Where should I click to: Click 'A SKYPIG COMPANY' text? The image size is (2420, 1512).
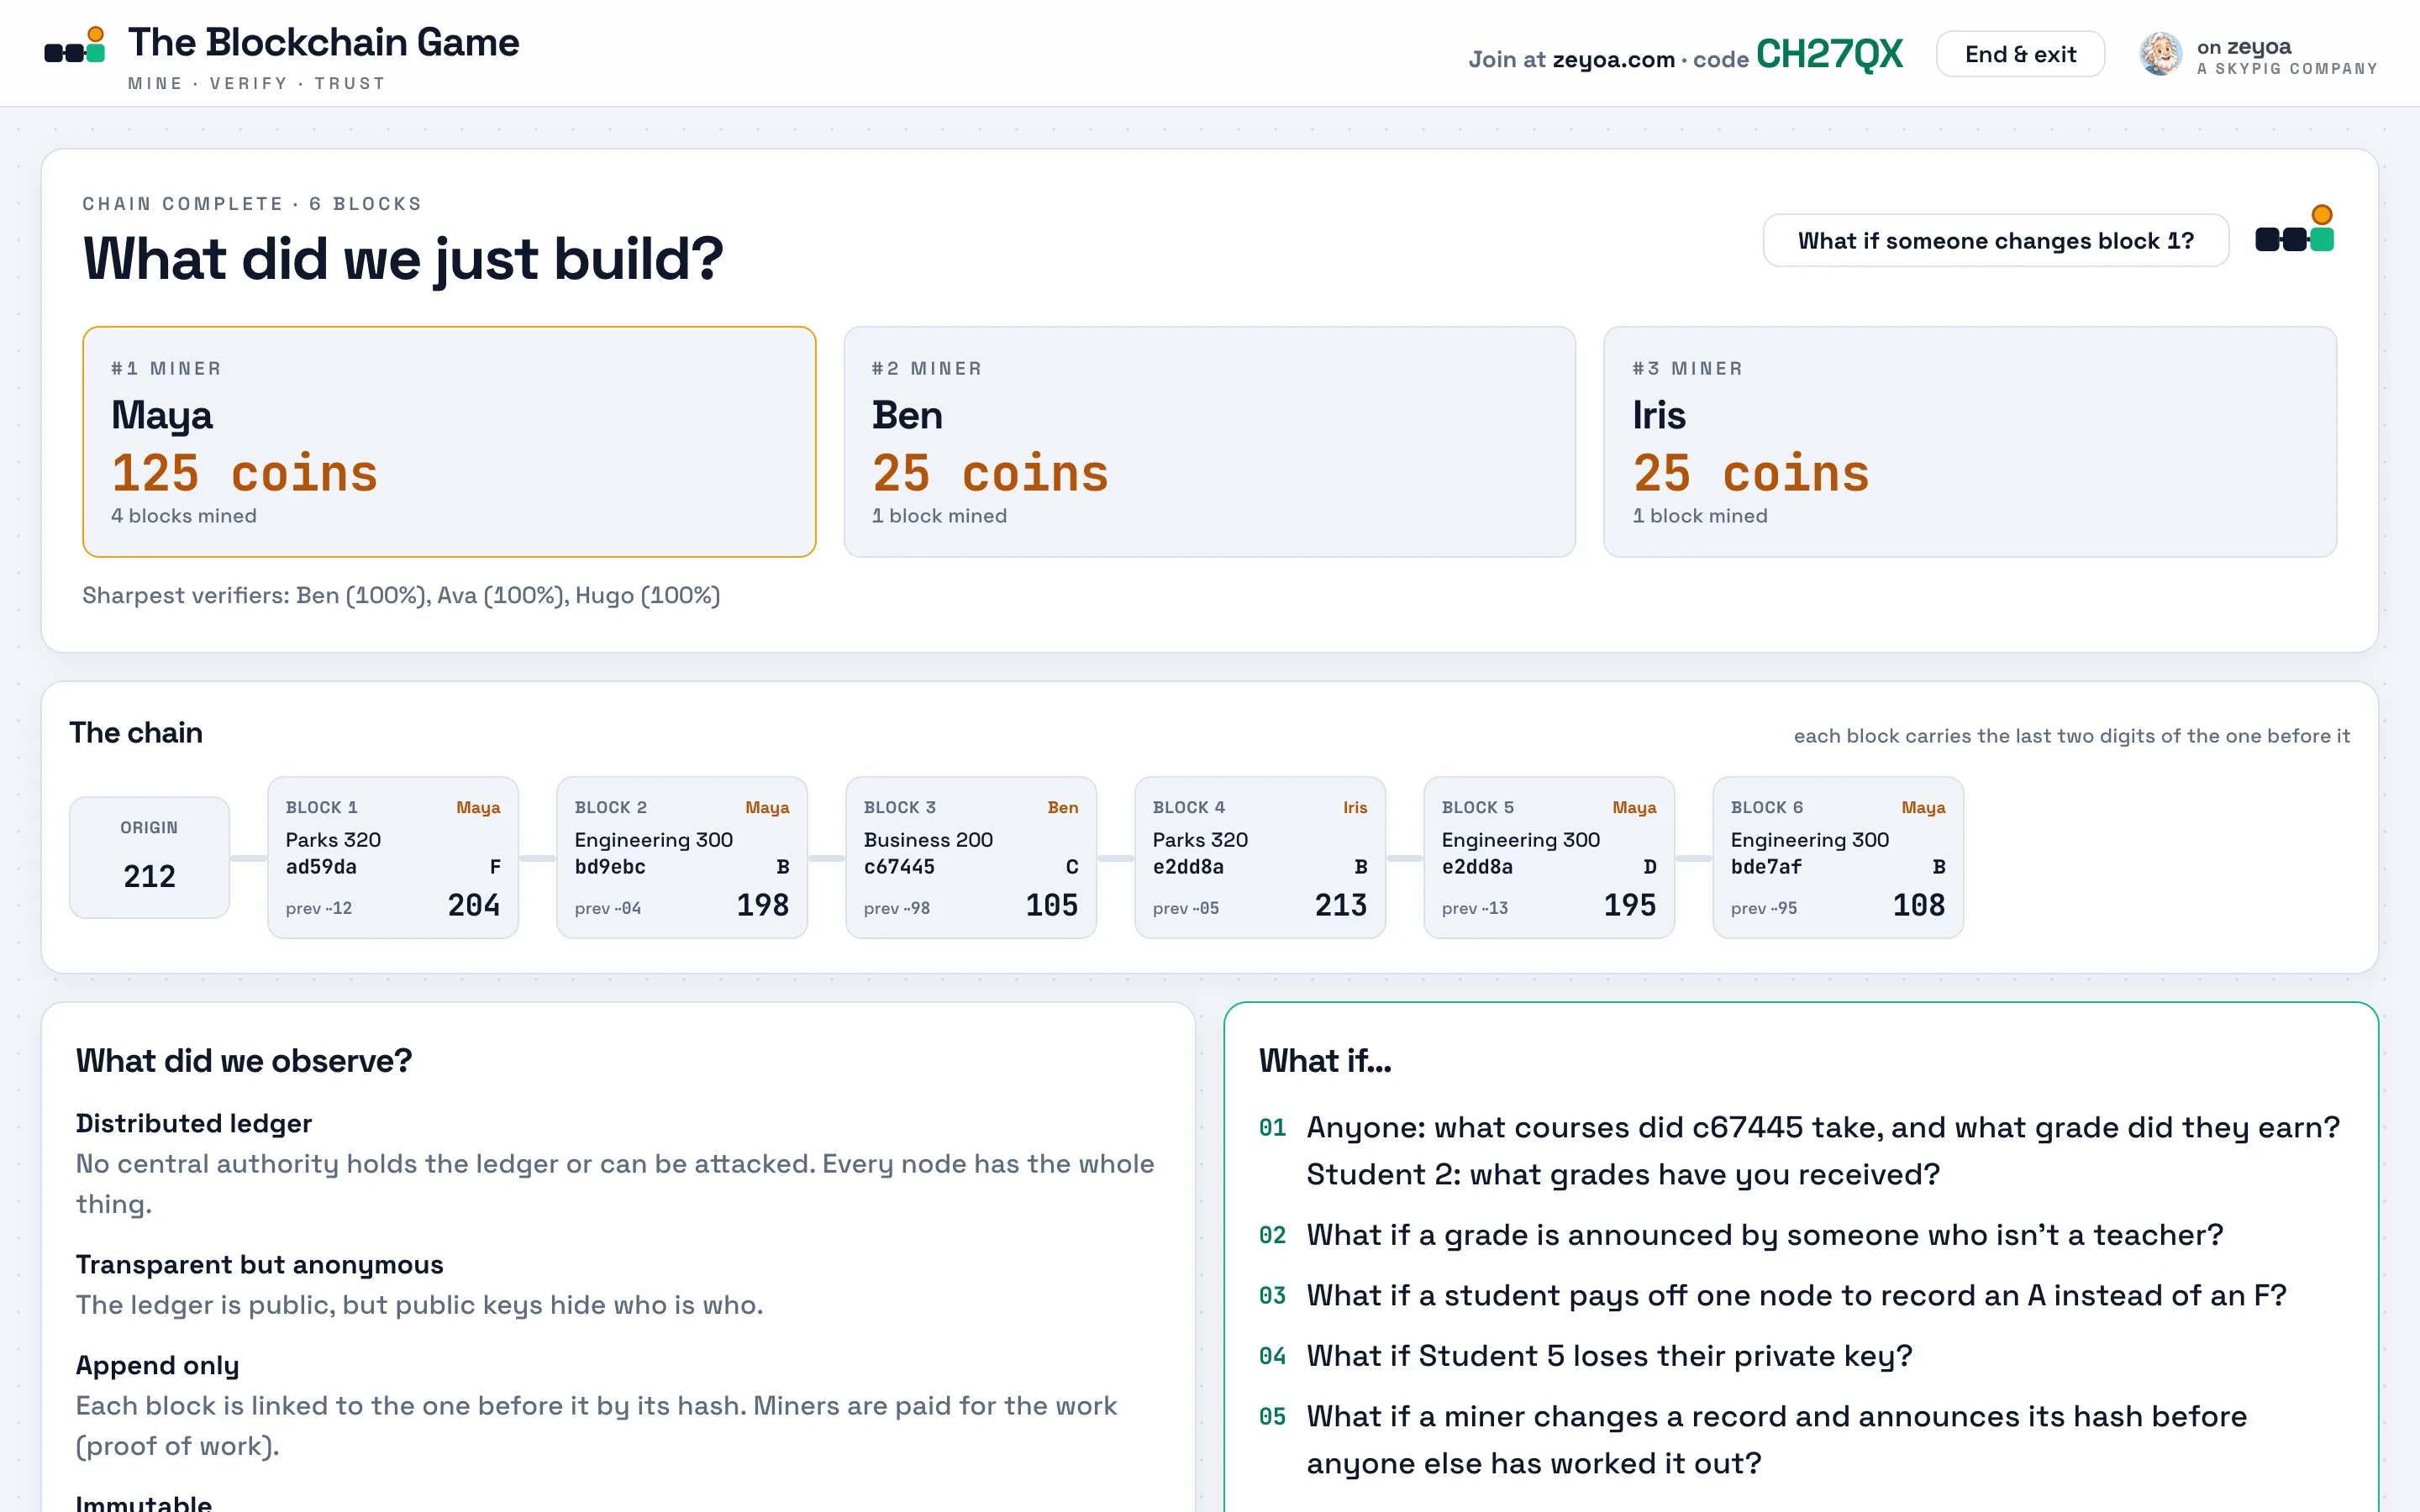click(2287, 69)
